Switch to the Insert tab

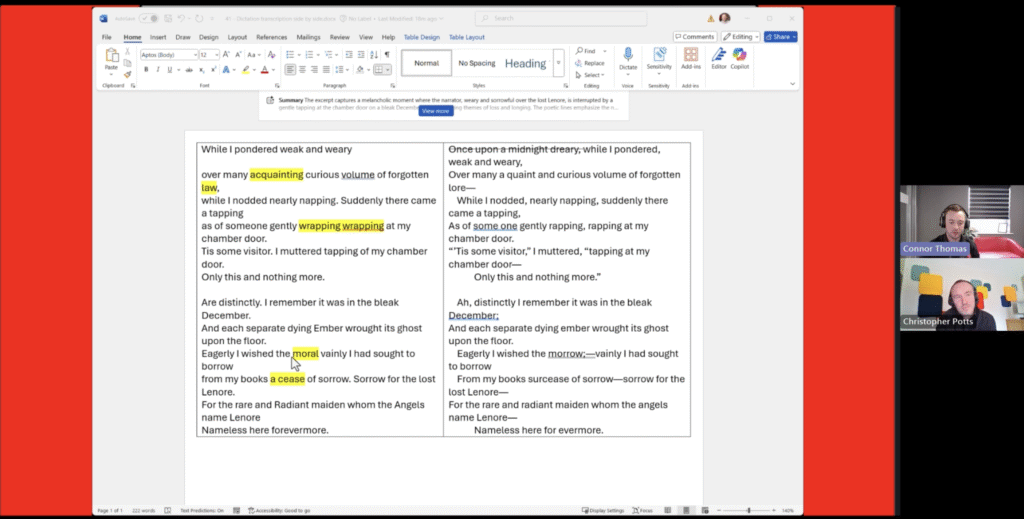(158, 37)
